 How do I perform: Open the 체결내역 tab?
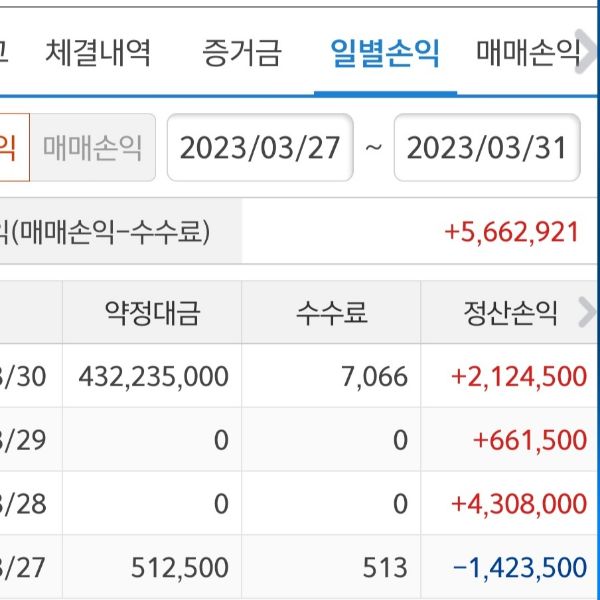point(98,52)
